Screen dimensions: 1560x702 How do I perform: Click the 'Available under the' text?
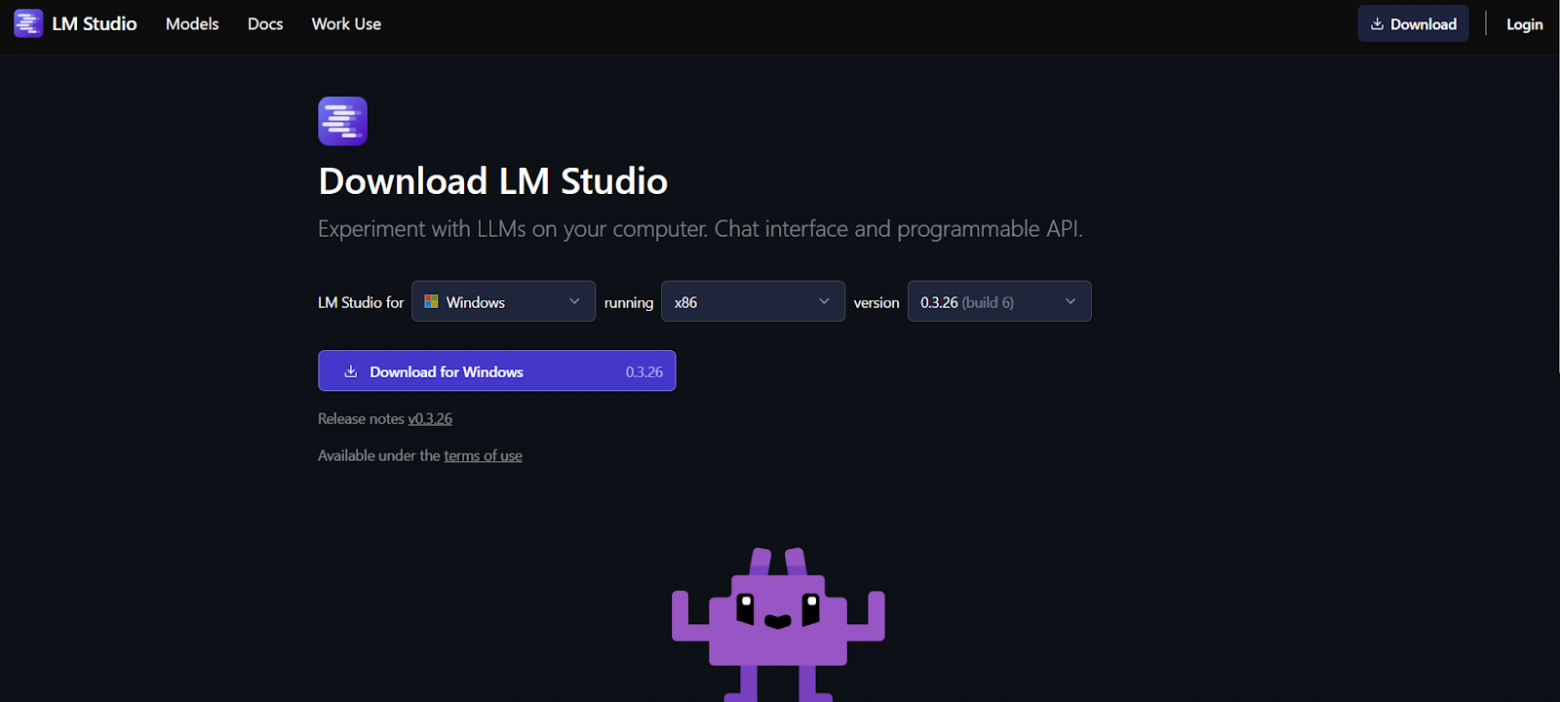pyautogui.click(x=379, y=456)
